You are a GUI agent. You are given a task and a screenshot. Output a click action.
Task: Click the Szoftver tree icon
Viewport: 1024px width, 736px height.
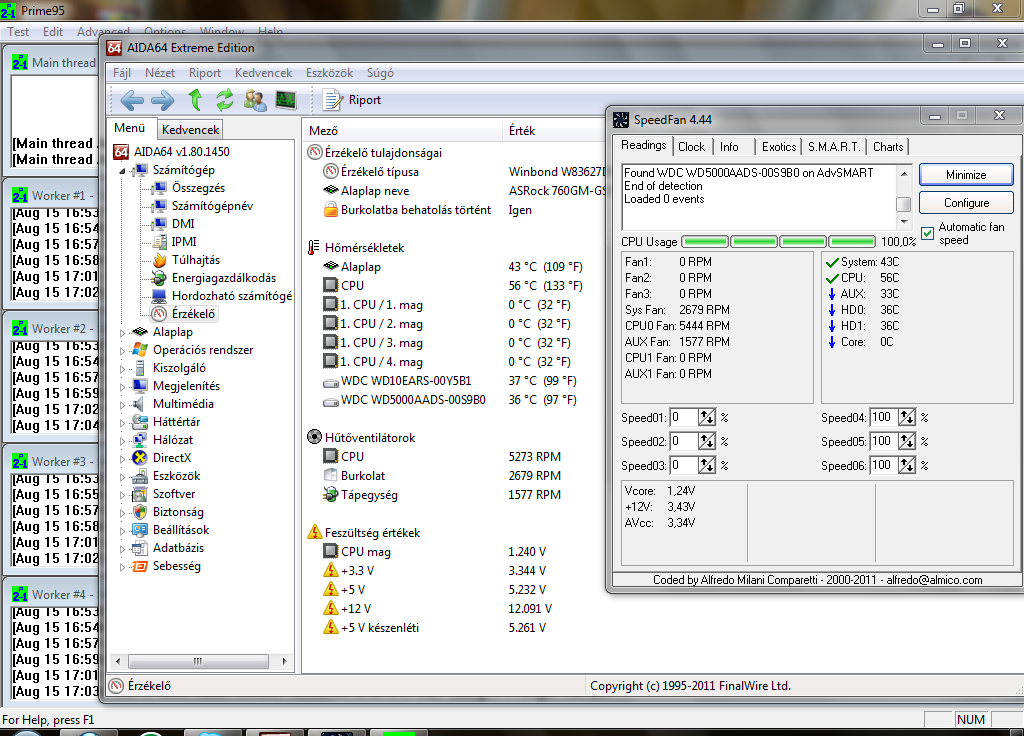[x=140, y=494]
